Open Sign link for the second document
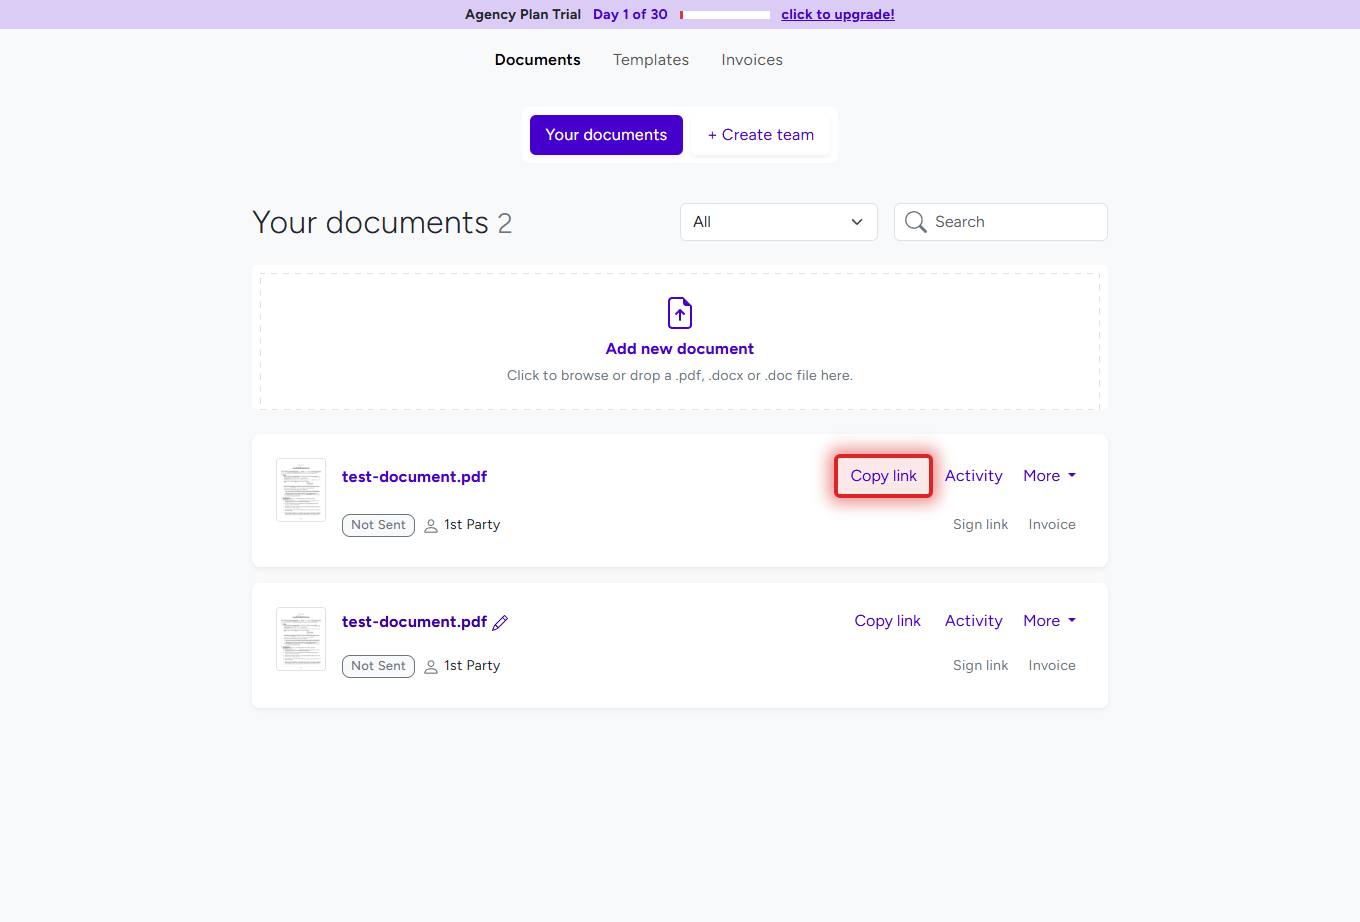The image size is (1360, 922). 980,665
